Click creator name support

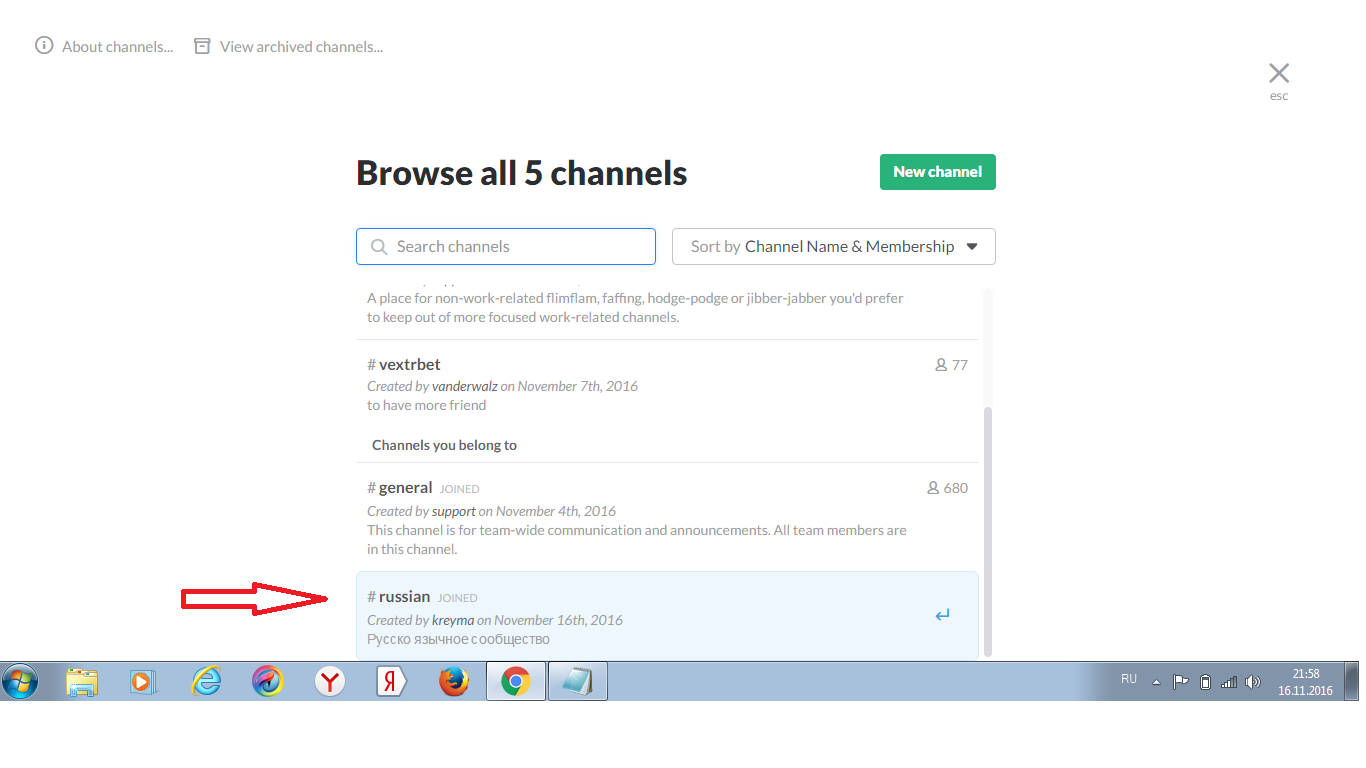pyautogui.click(x=454, y=511)
